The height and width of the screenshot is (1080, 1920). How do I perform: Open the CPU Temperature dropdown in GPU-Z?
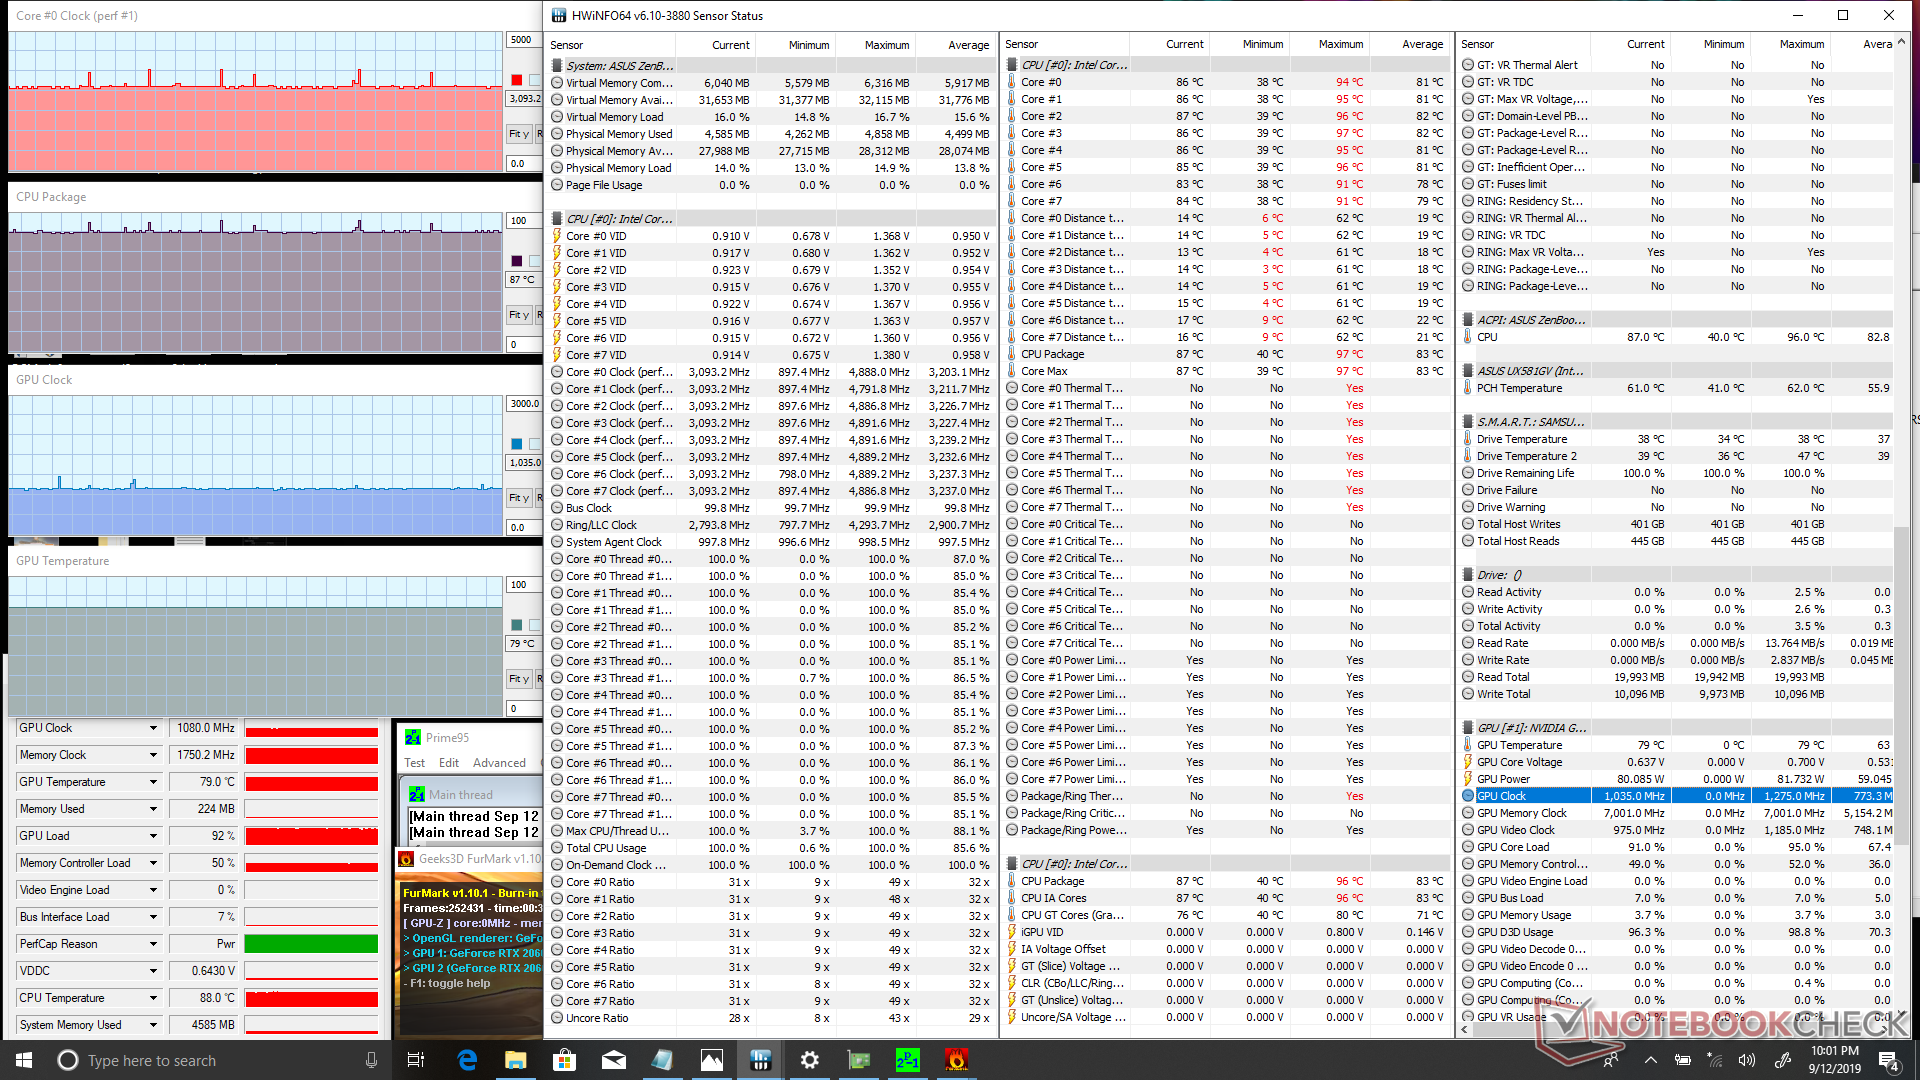click(x=153, y=998)
